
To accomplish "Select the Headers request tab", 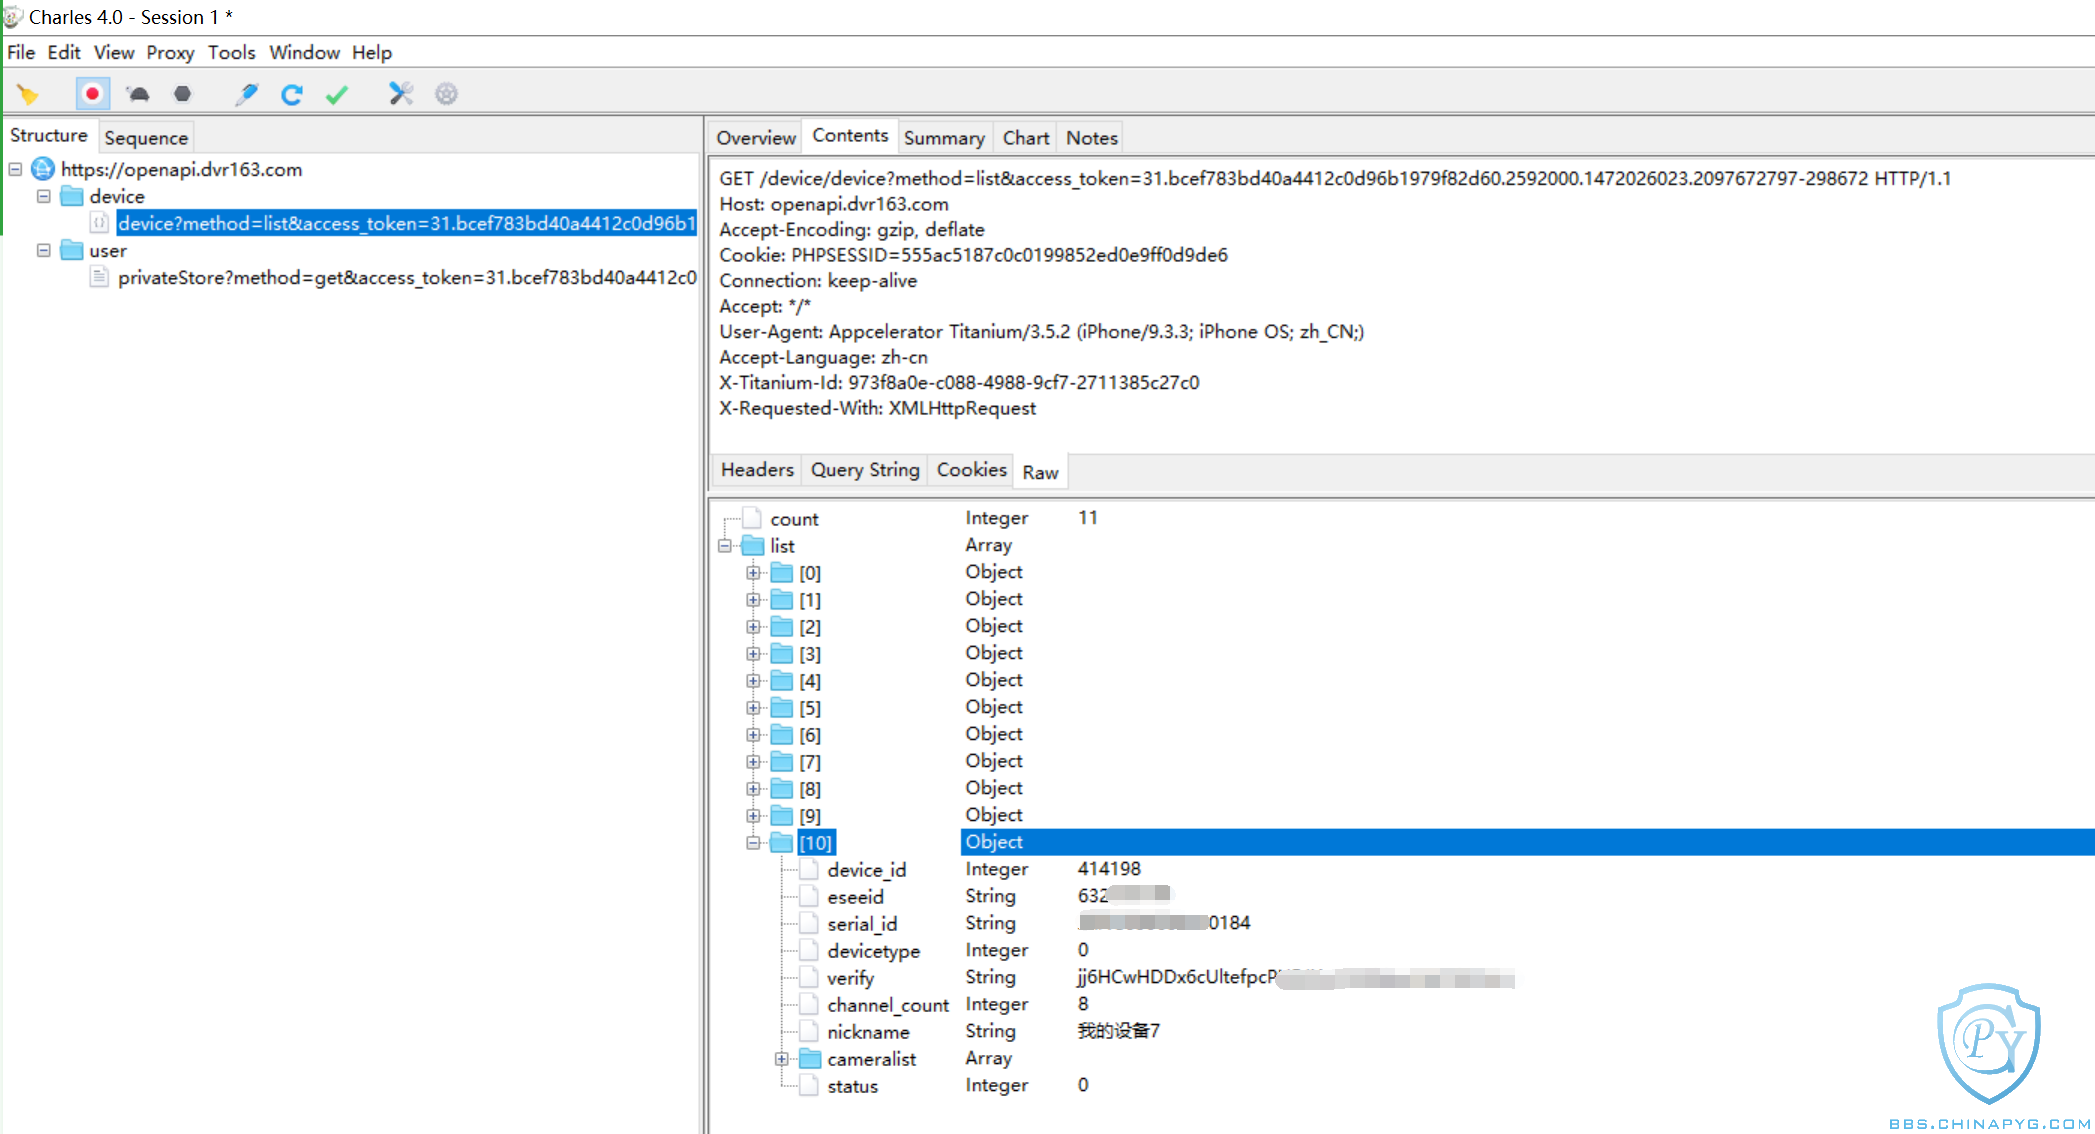I will tap(757, 470).
